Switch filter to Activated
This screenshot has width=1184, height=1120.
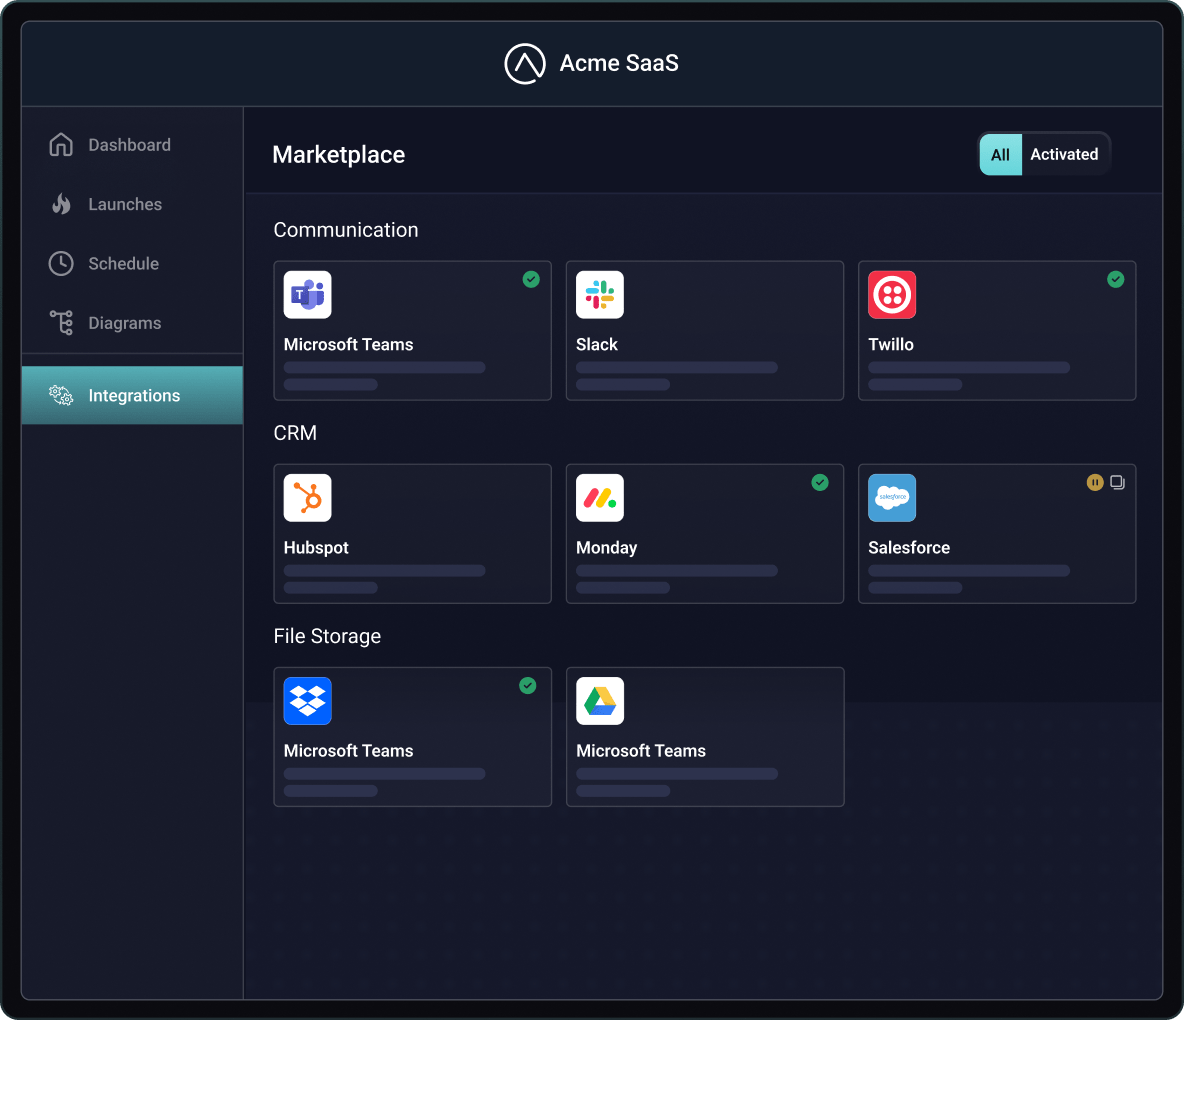pyautogui.click(x=1064, y=154)
